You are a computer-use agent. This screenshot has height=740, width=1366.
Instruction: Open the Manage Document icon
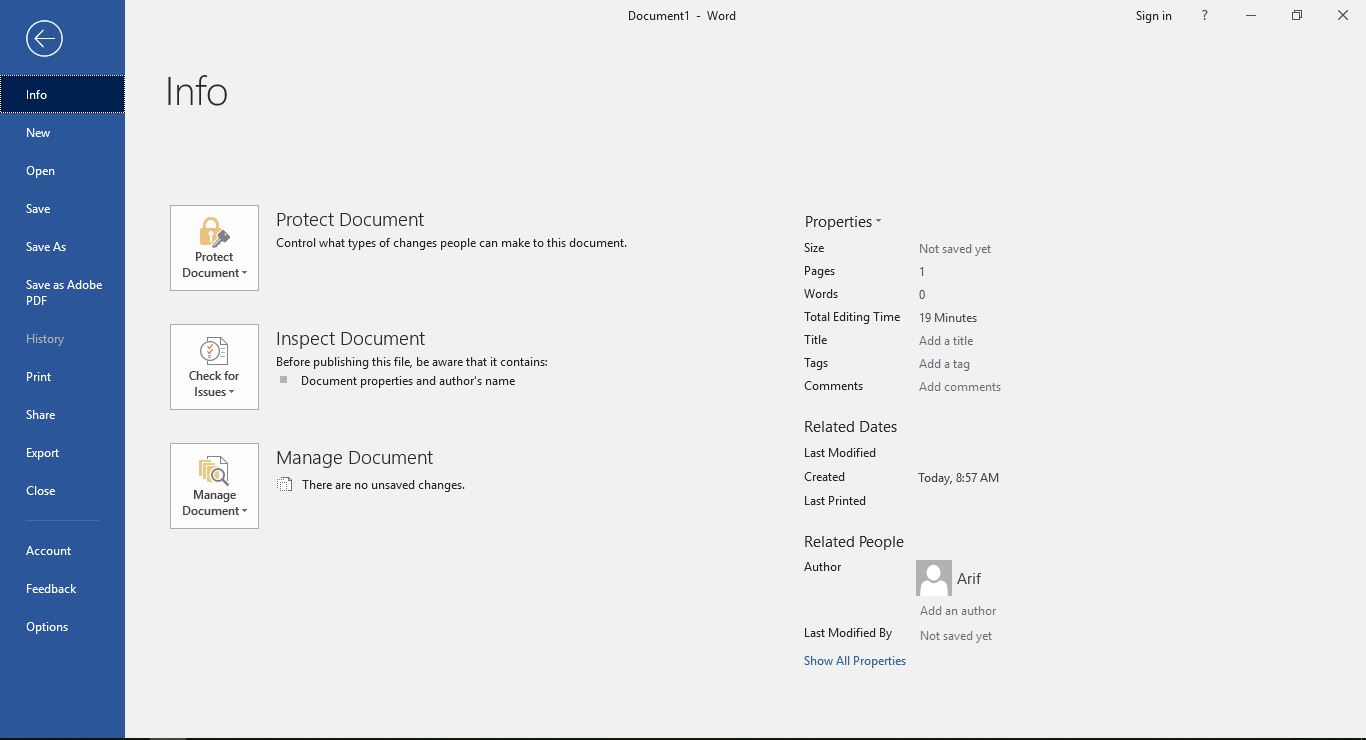[x=213, y=470]
